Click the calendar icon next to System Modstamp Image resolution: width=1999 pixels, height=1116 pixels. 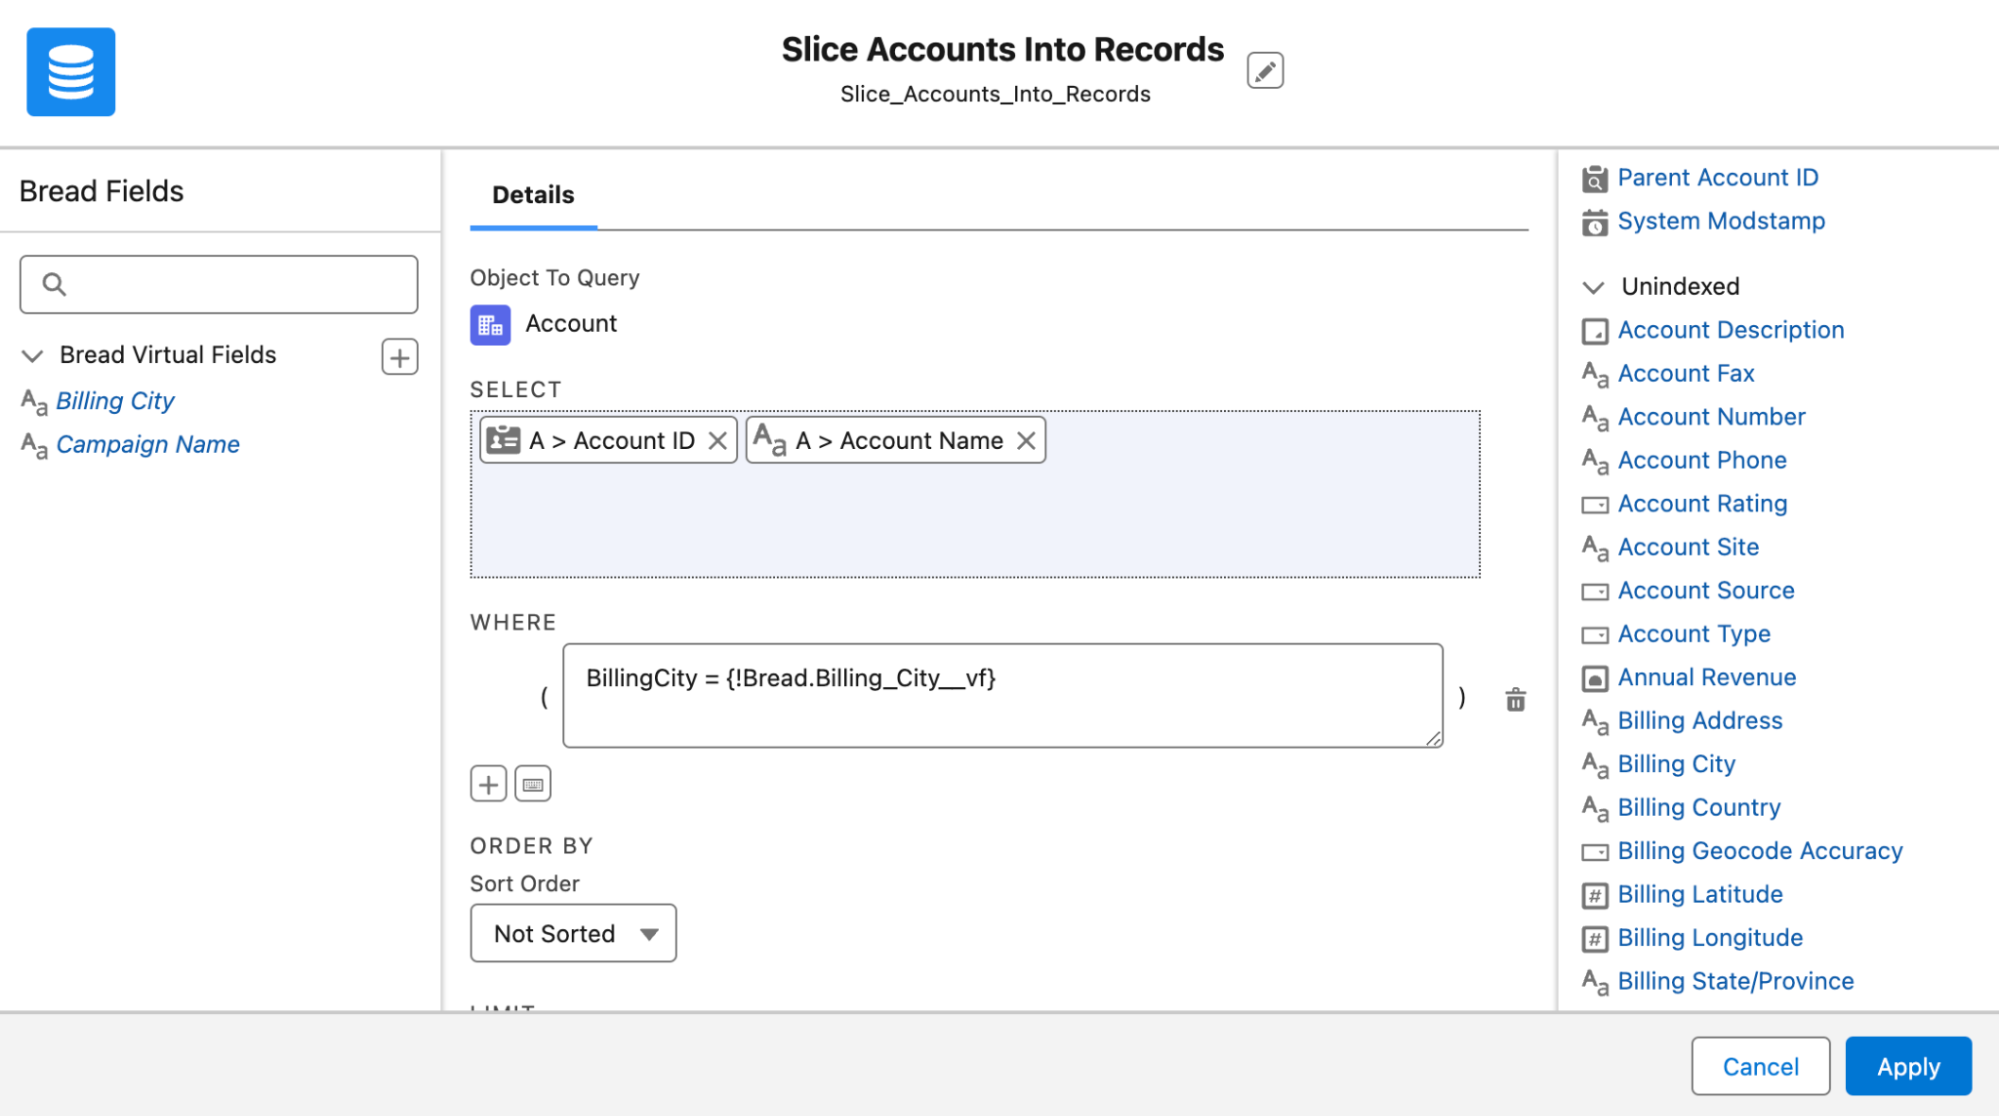(1593, 221)
